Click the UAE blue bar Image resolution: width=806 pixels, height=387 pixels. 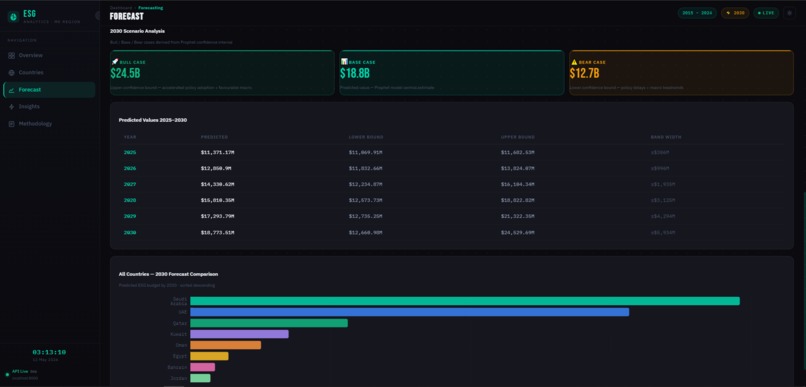click(x=410, y=312)
